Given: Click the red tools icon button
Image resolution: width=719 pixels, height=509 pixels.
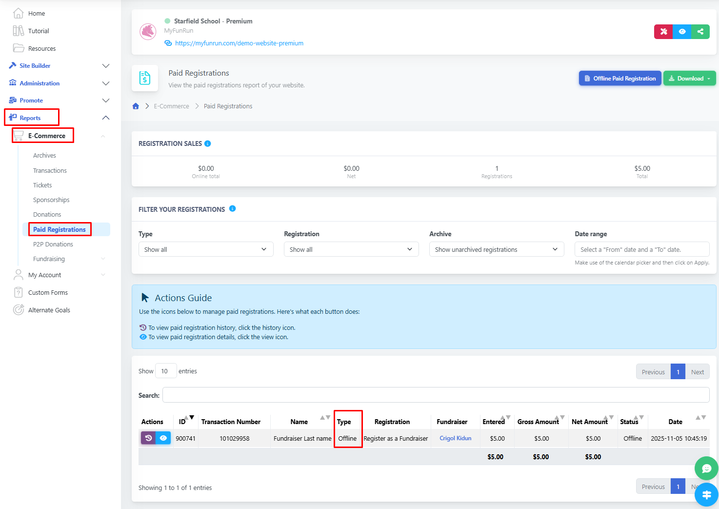Looking at the screenshot, I should 663,32.
